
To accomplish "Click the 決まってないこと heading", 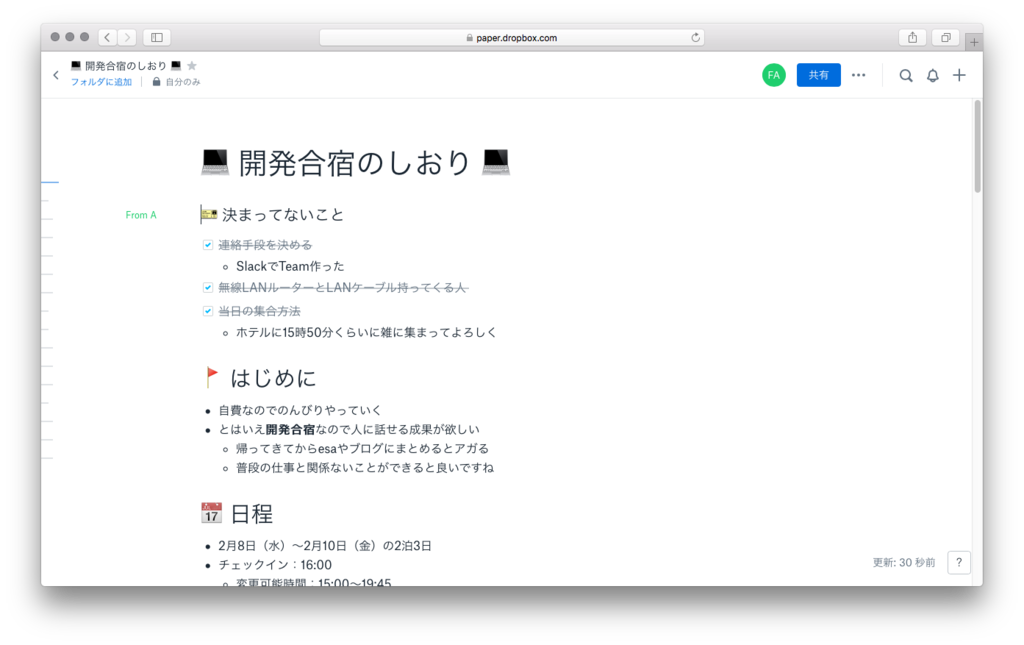I will (x=282, y=215).
